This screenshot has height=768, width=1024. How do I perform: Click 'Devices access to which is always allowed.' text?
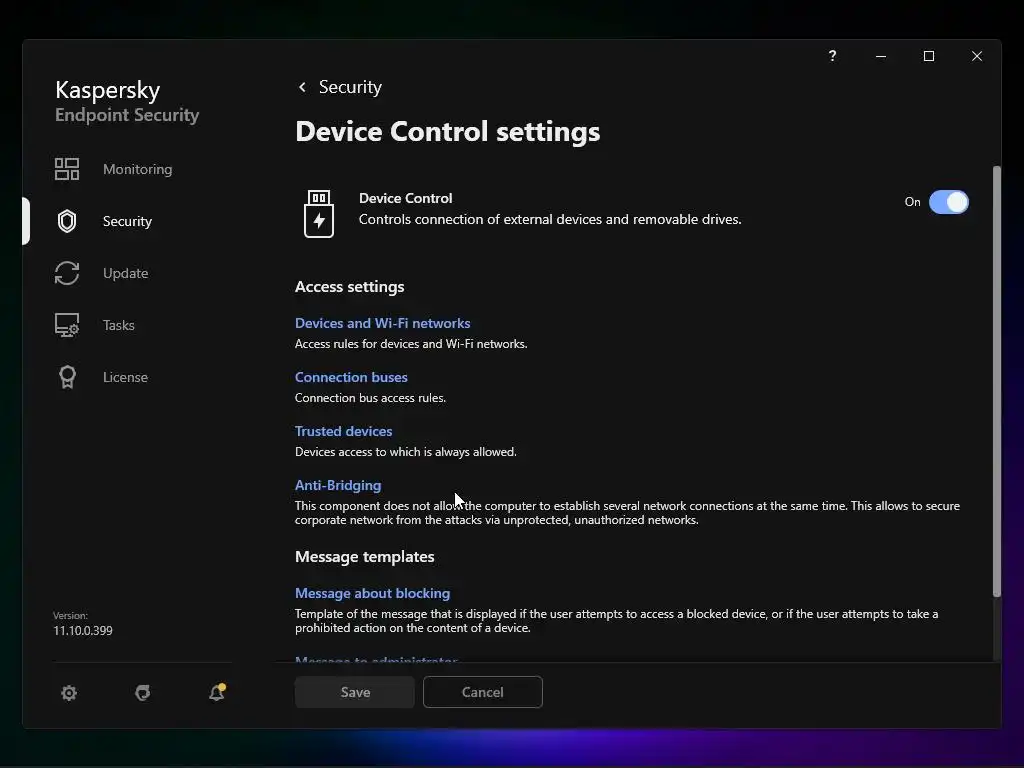pyautogui.click(x=406, y=452)
